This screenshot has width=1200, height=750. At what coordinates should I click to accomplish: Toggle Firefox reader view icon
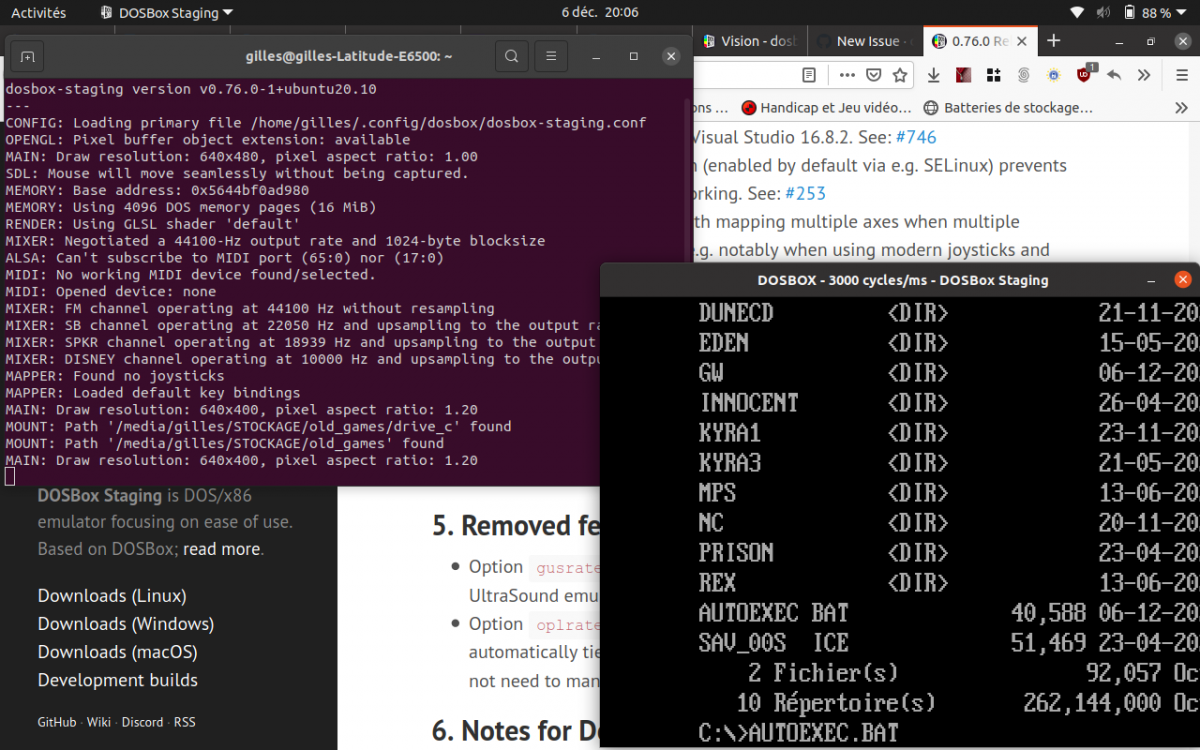809,75
